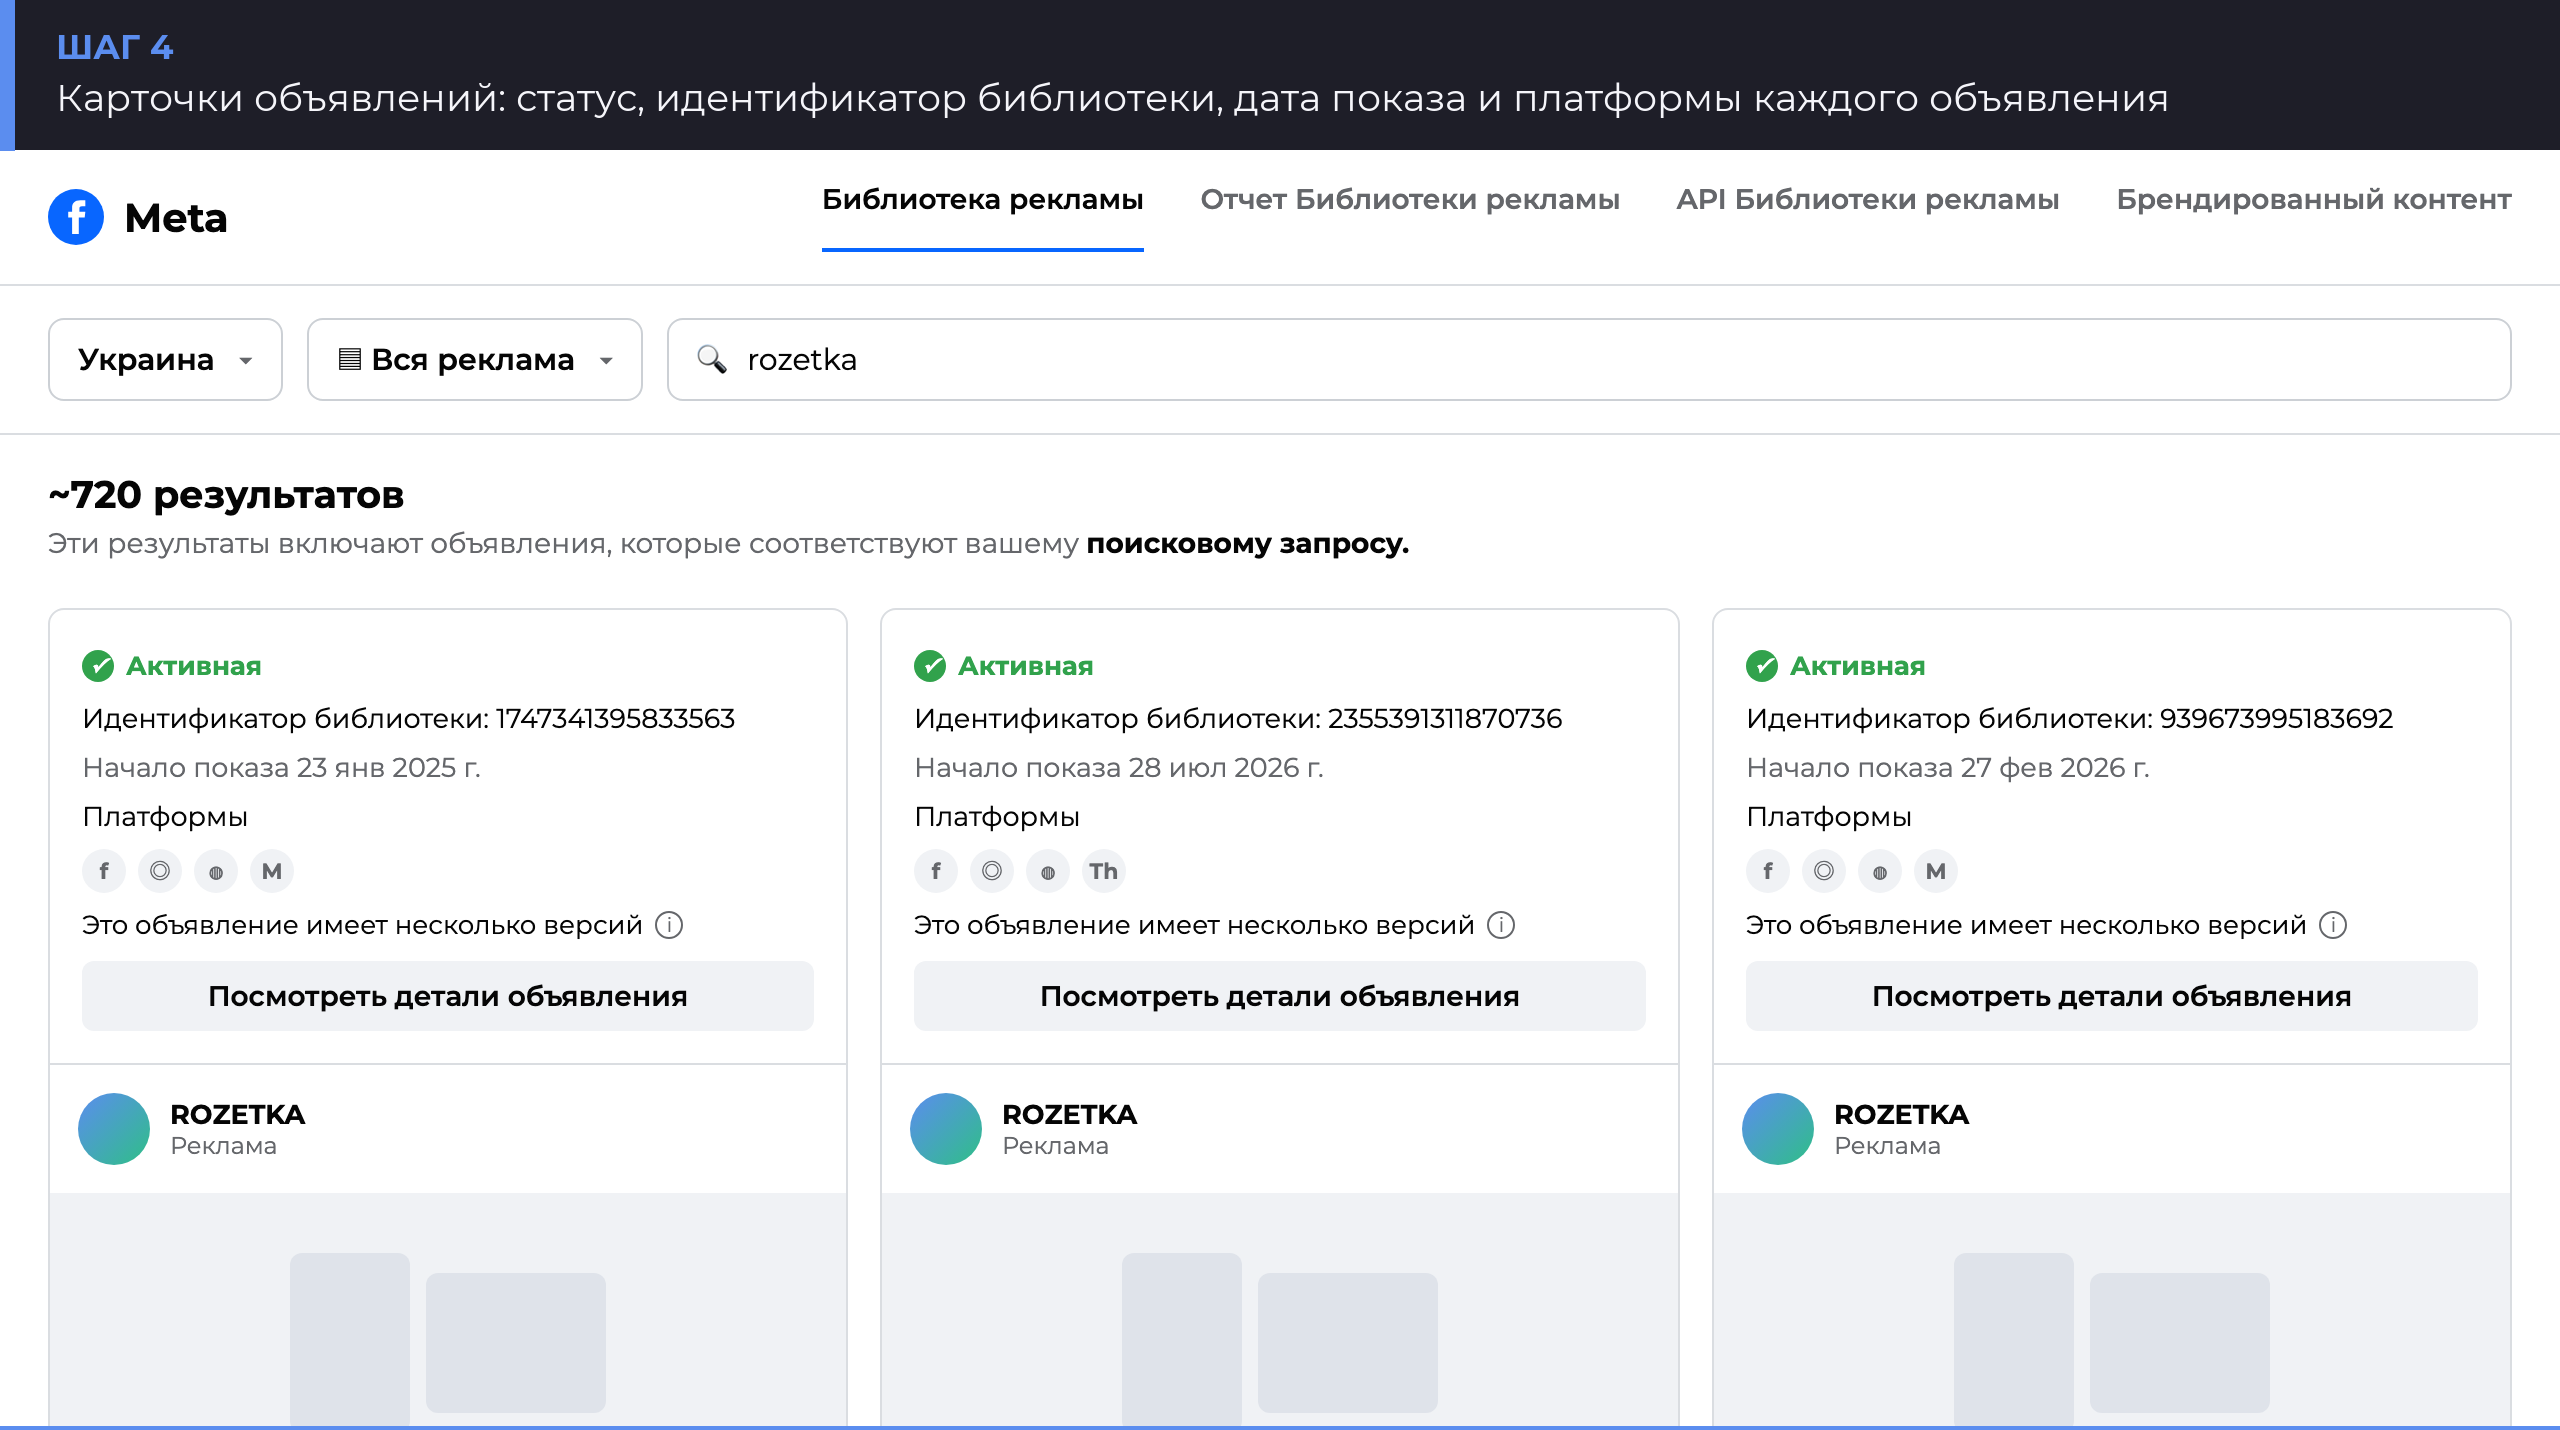Click ROZETKA page name under ad 939673995183692
Viewport: 2560px width, 1430px height.
coord(1902,1114)
